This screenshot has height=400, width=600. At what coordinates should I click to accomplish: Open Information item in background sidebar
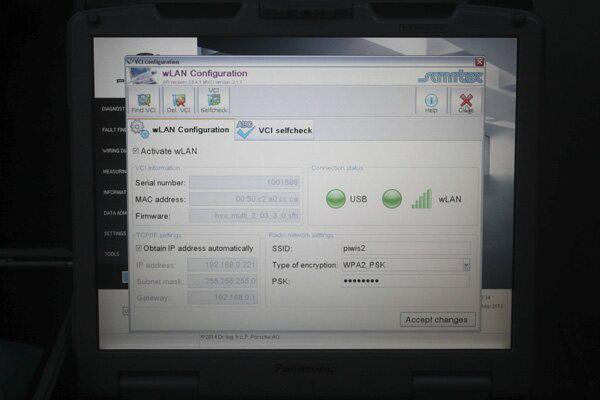[x=115, y=192]
